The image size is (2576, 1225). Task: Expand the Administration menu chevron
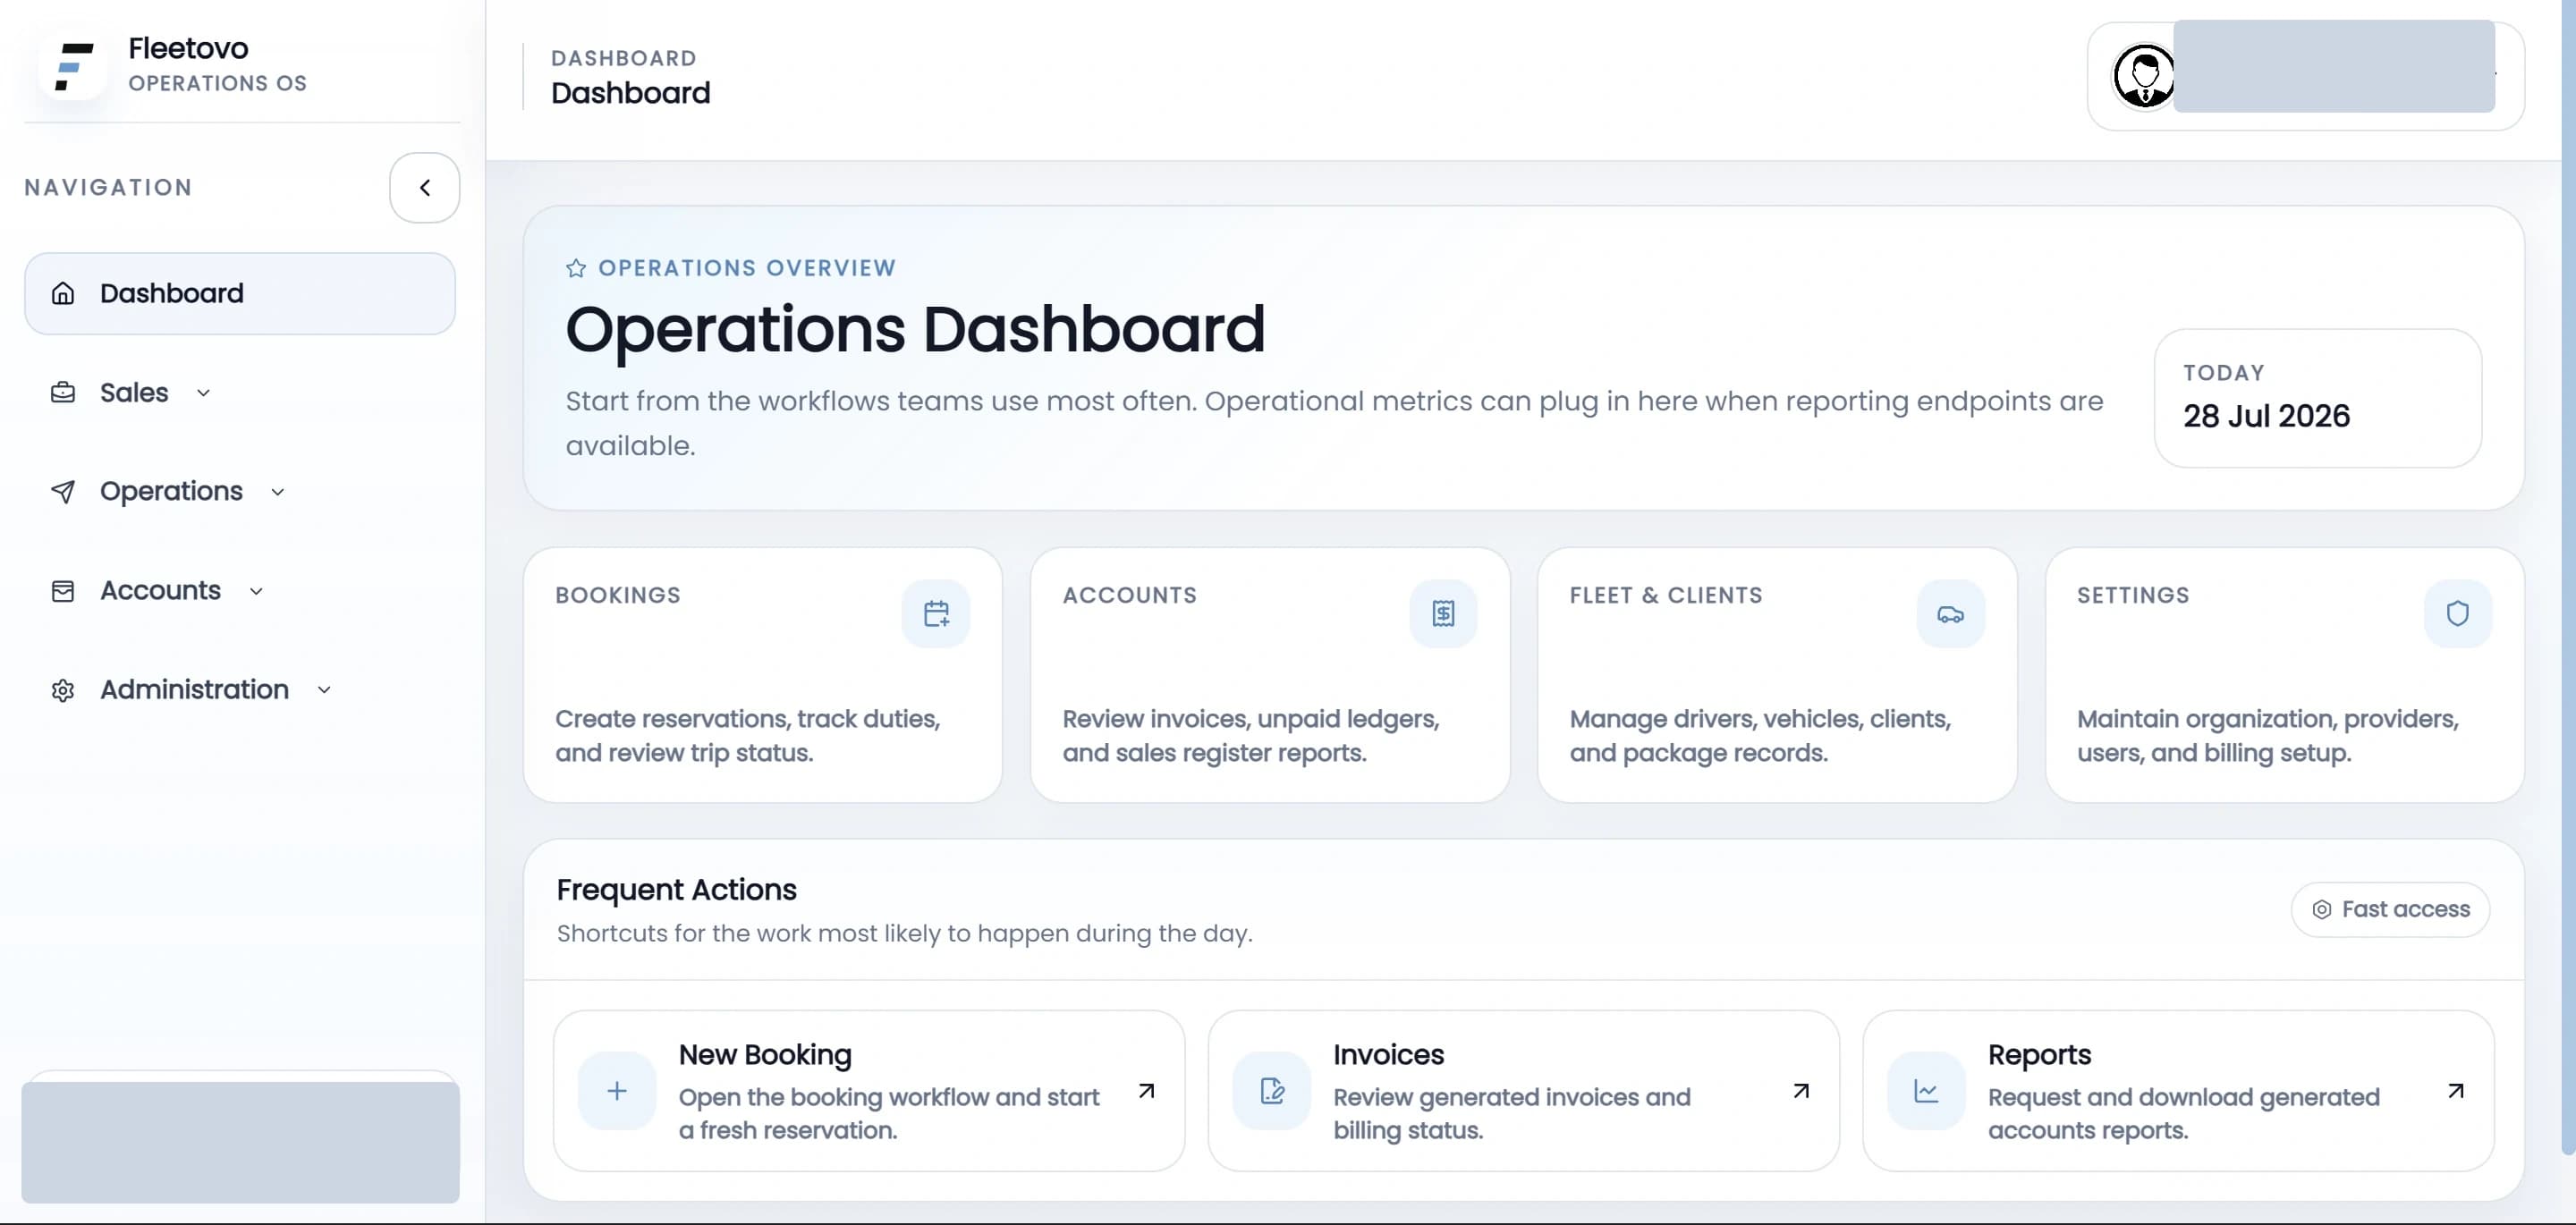324,690
